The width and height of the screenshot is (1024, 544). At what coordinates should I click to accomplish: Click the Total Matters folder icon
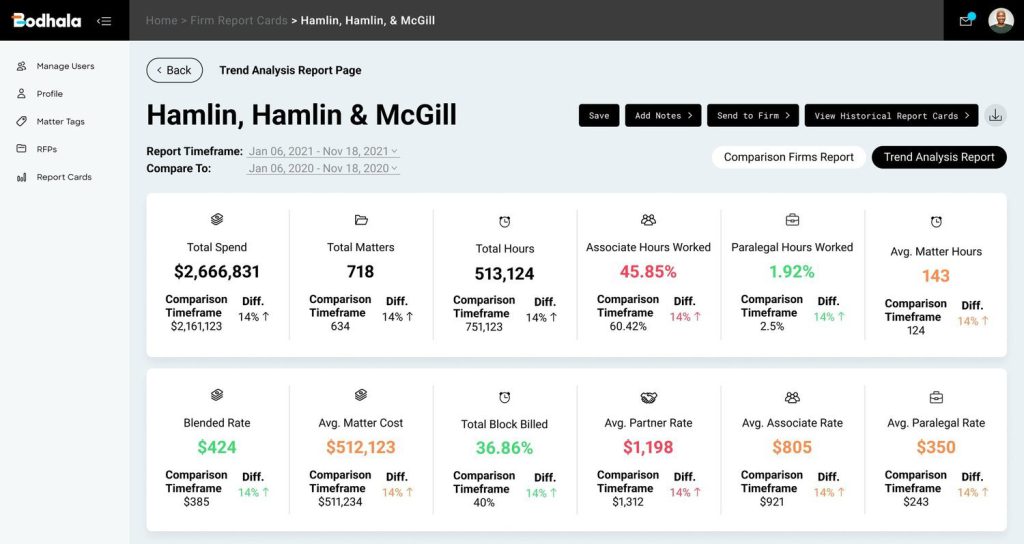[x=360, y=219]
